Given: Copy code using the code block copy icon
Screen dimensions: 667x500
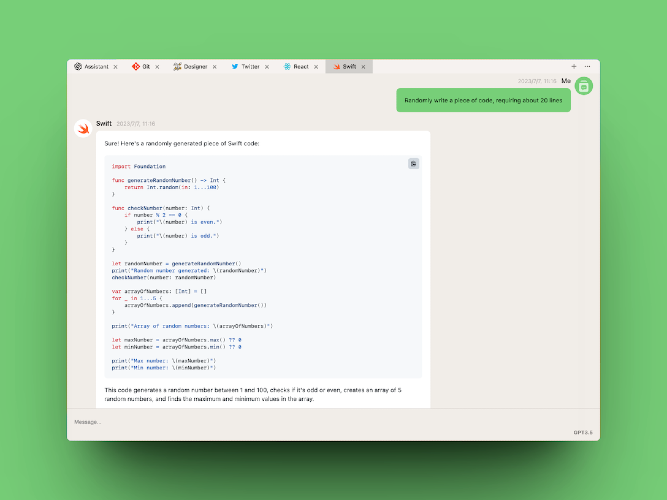Looking at the screenshot, I should tap(413, 164).
